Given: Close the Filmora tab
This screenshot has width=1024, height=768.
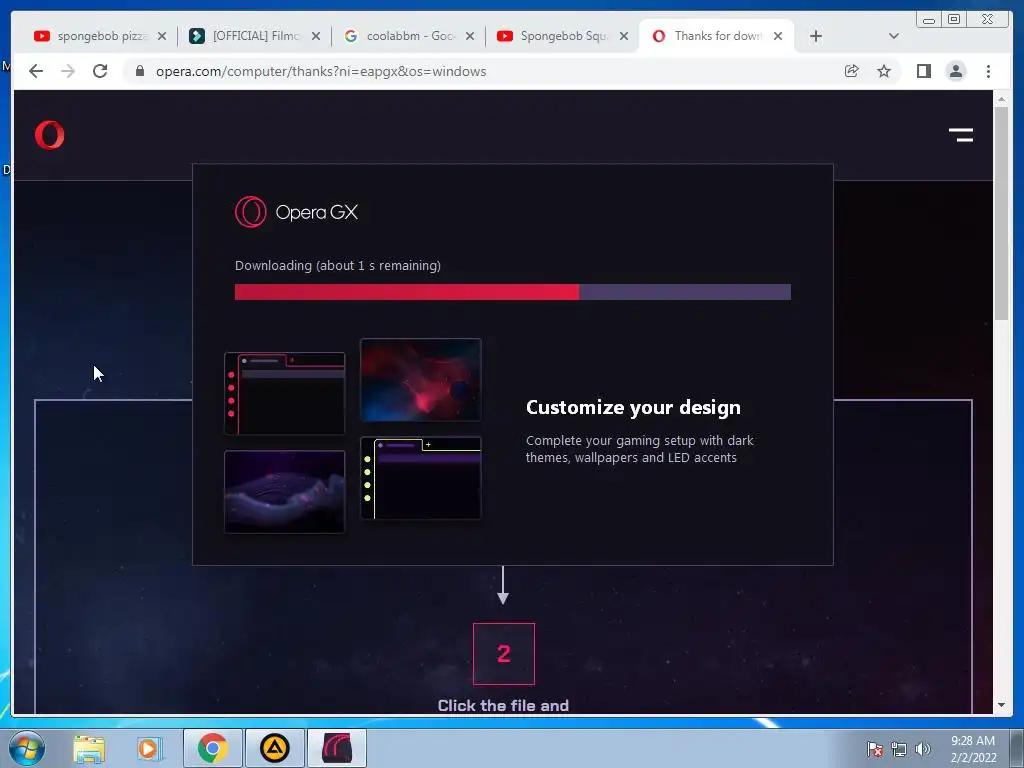Looking at the screenshot, I should (x=316, y=36).
